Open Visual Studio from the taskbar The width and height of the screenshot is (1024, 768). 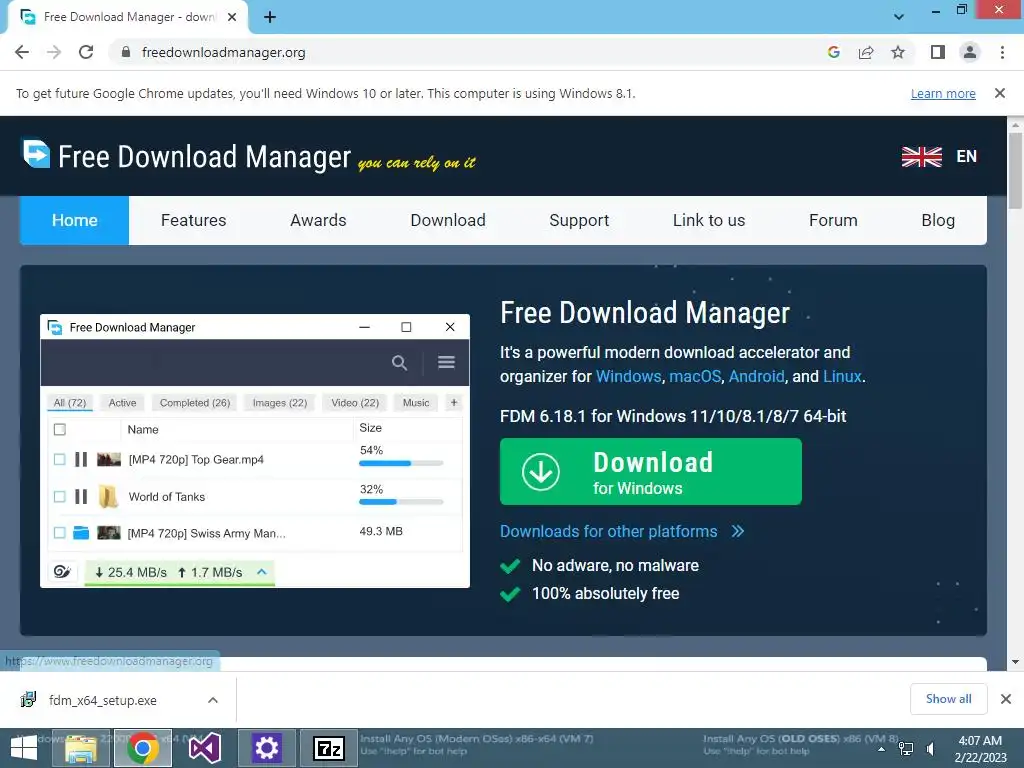[204, 748]
